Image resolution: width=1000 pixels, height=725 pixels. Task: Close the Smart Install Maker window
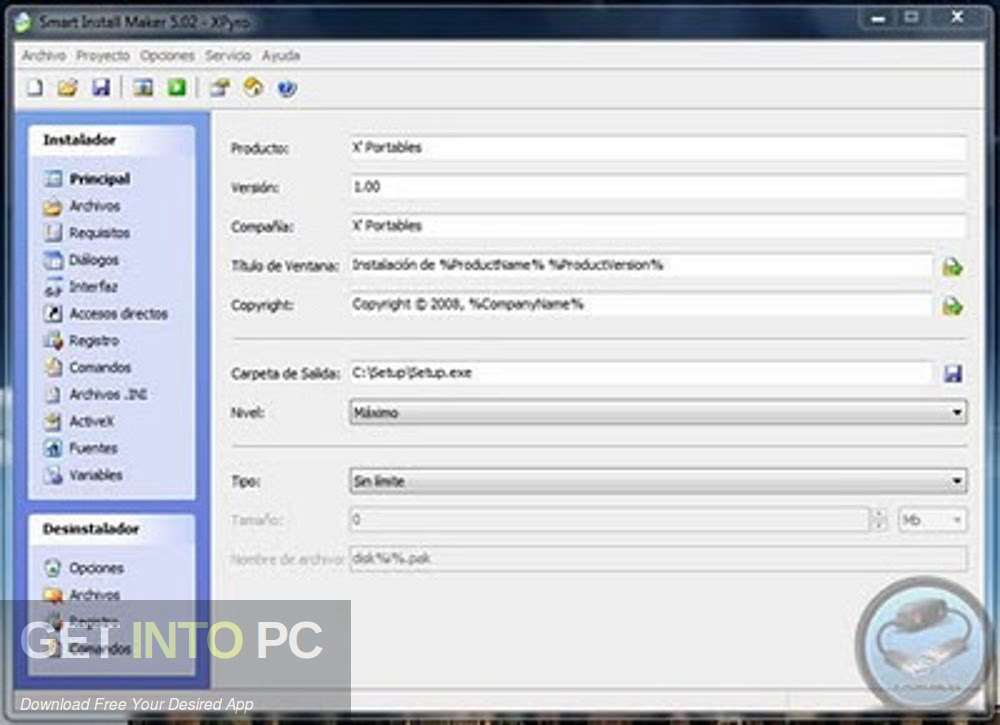pyautogui.click(x=957, y=17)
